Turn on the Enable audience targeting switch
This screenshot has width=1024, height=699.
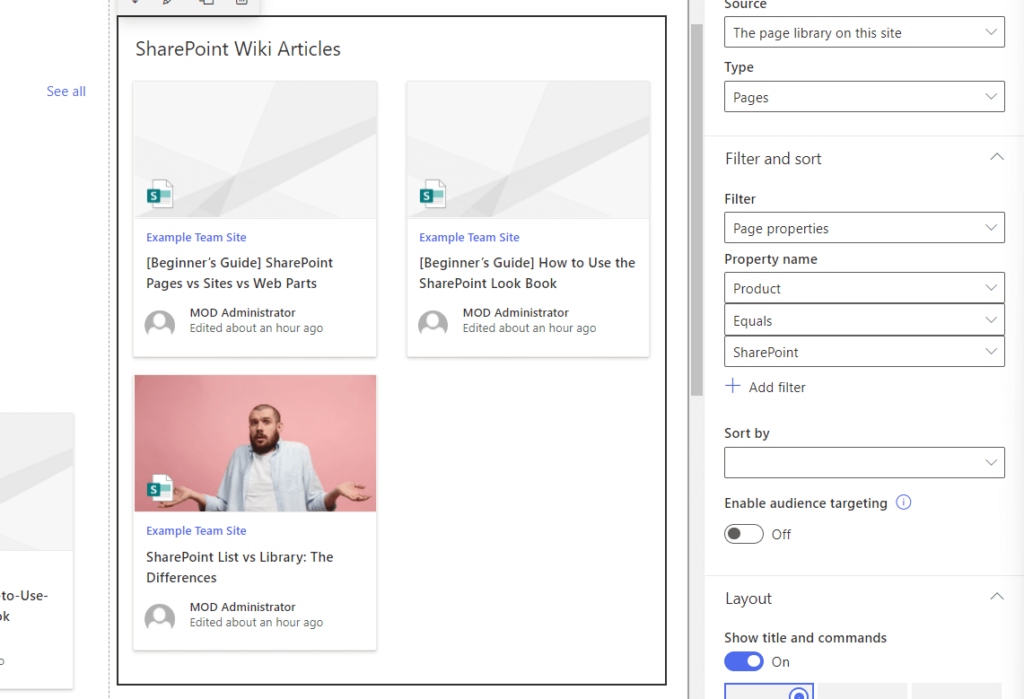click(744, 534)
